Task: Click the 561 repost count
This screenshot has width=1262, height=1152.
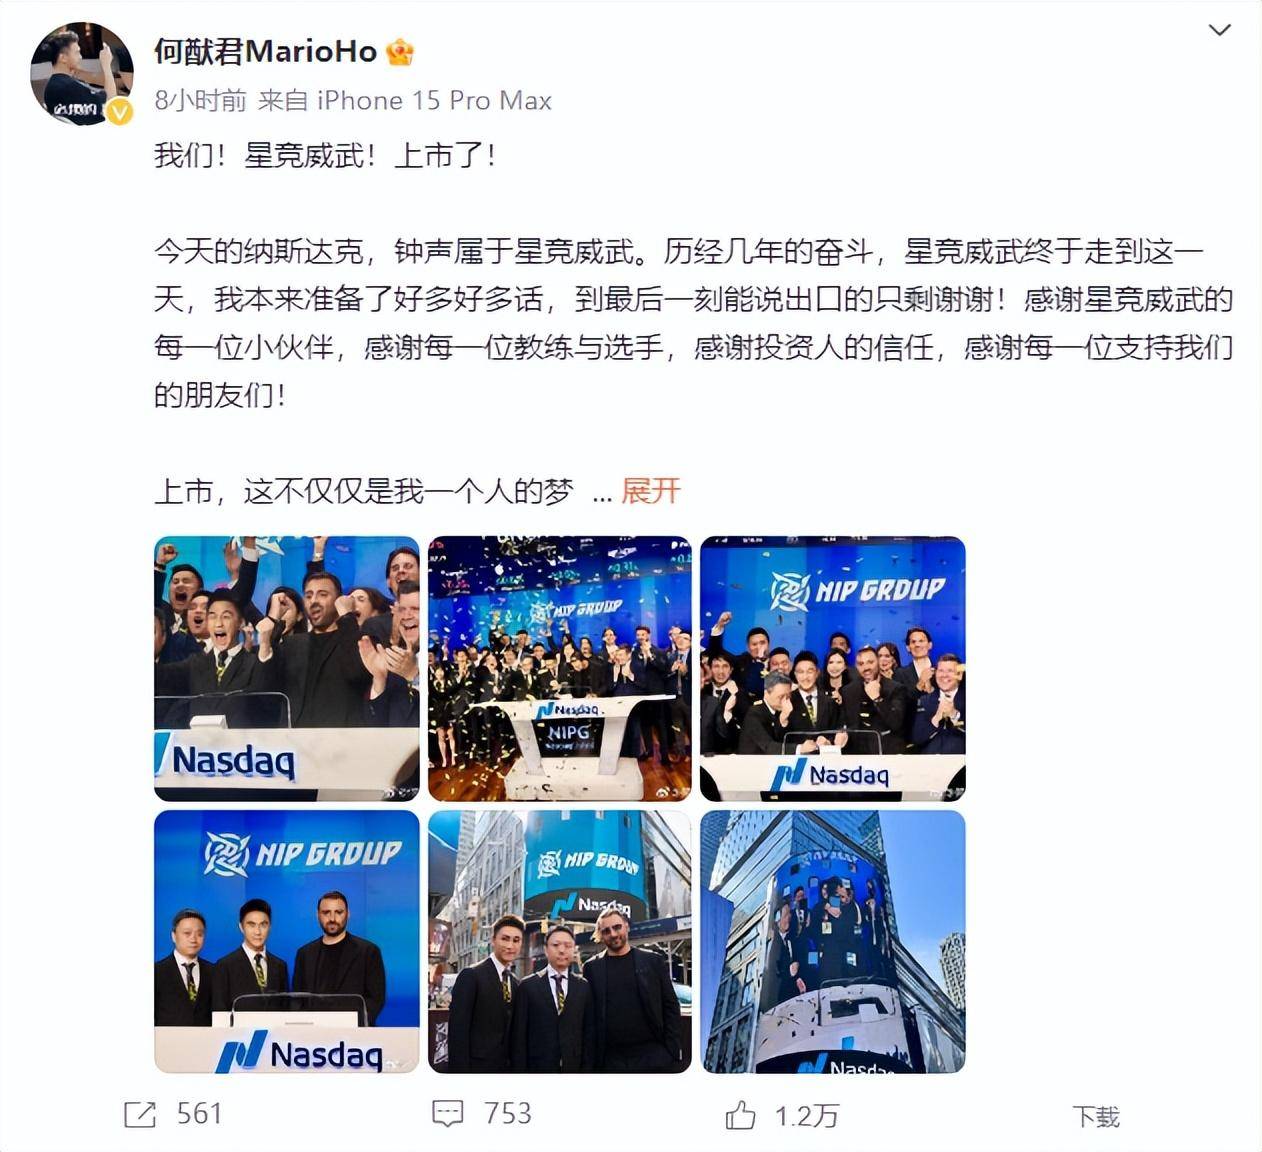Action: tap(199, 1114)
